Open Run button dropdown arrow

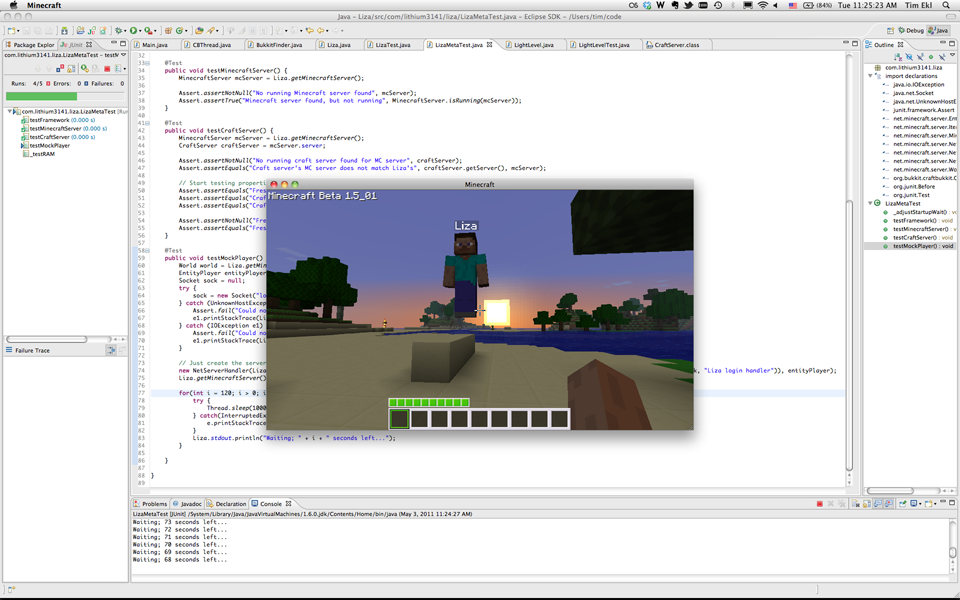point(140,31)
